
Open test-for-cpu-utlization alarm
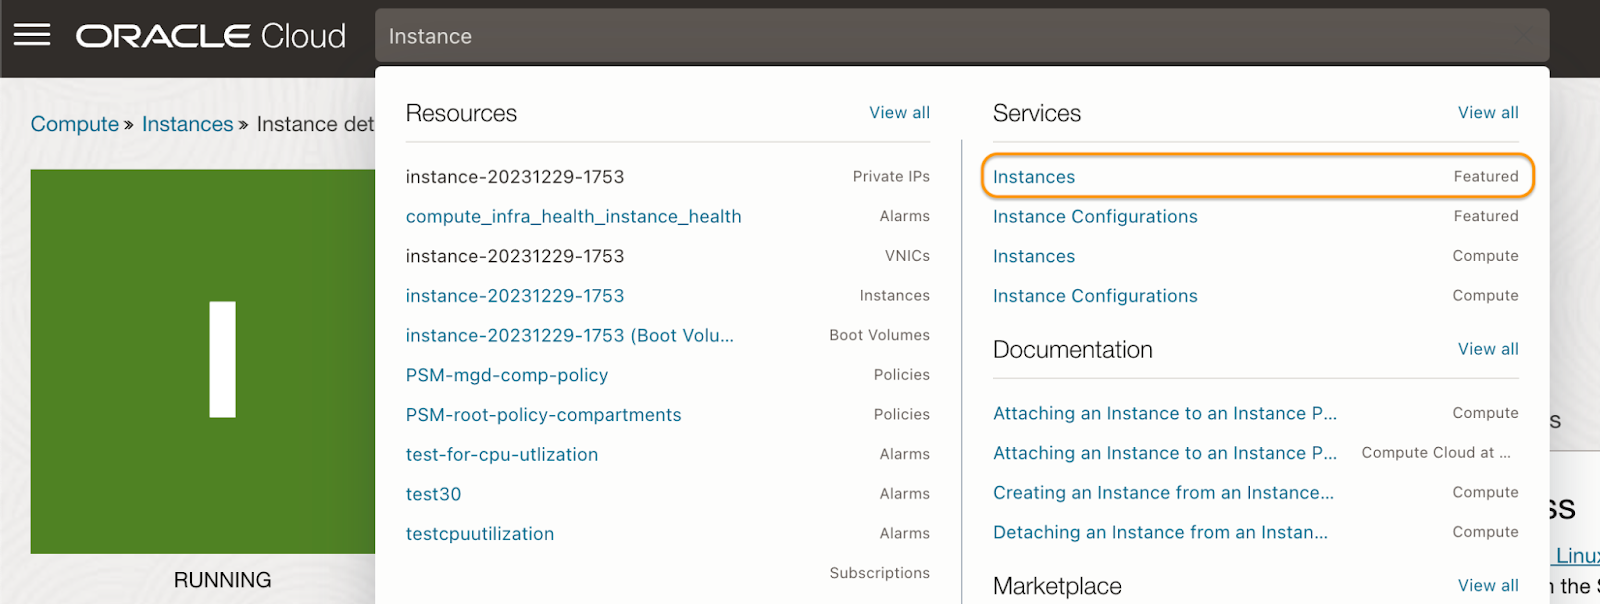click(x=501, y=454)
